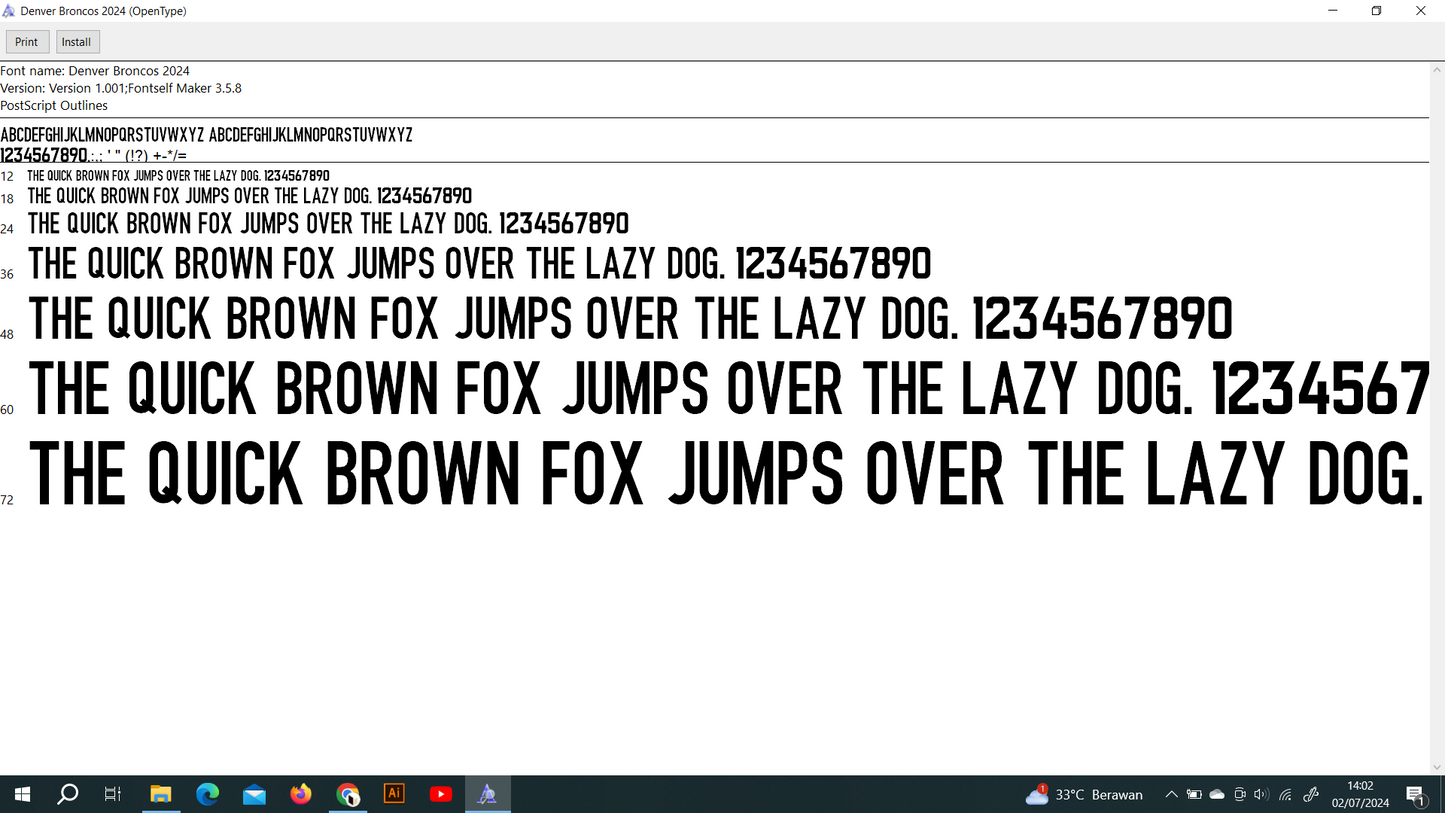
Task: Switch to Google Chrome in the taskbar
Action: (x=348, y=794)
